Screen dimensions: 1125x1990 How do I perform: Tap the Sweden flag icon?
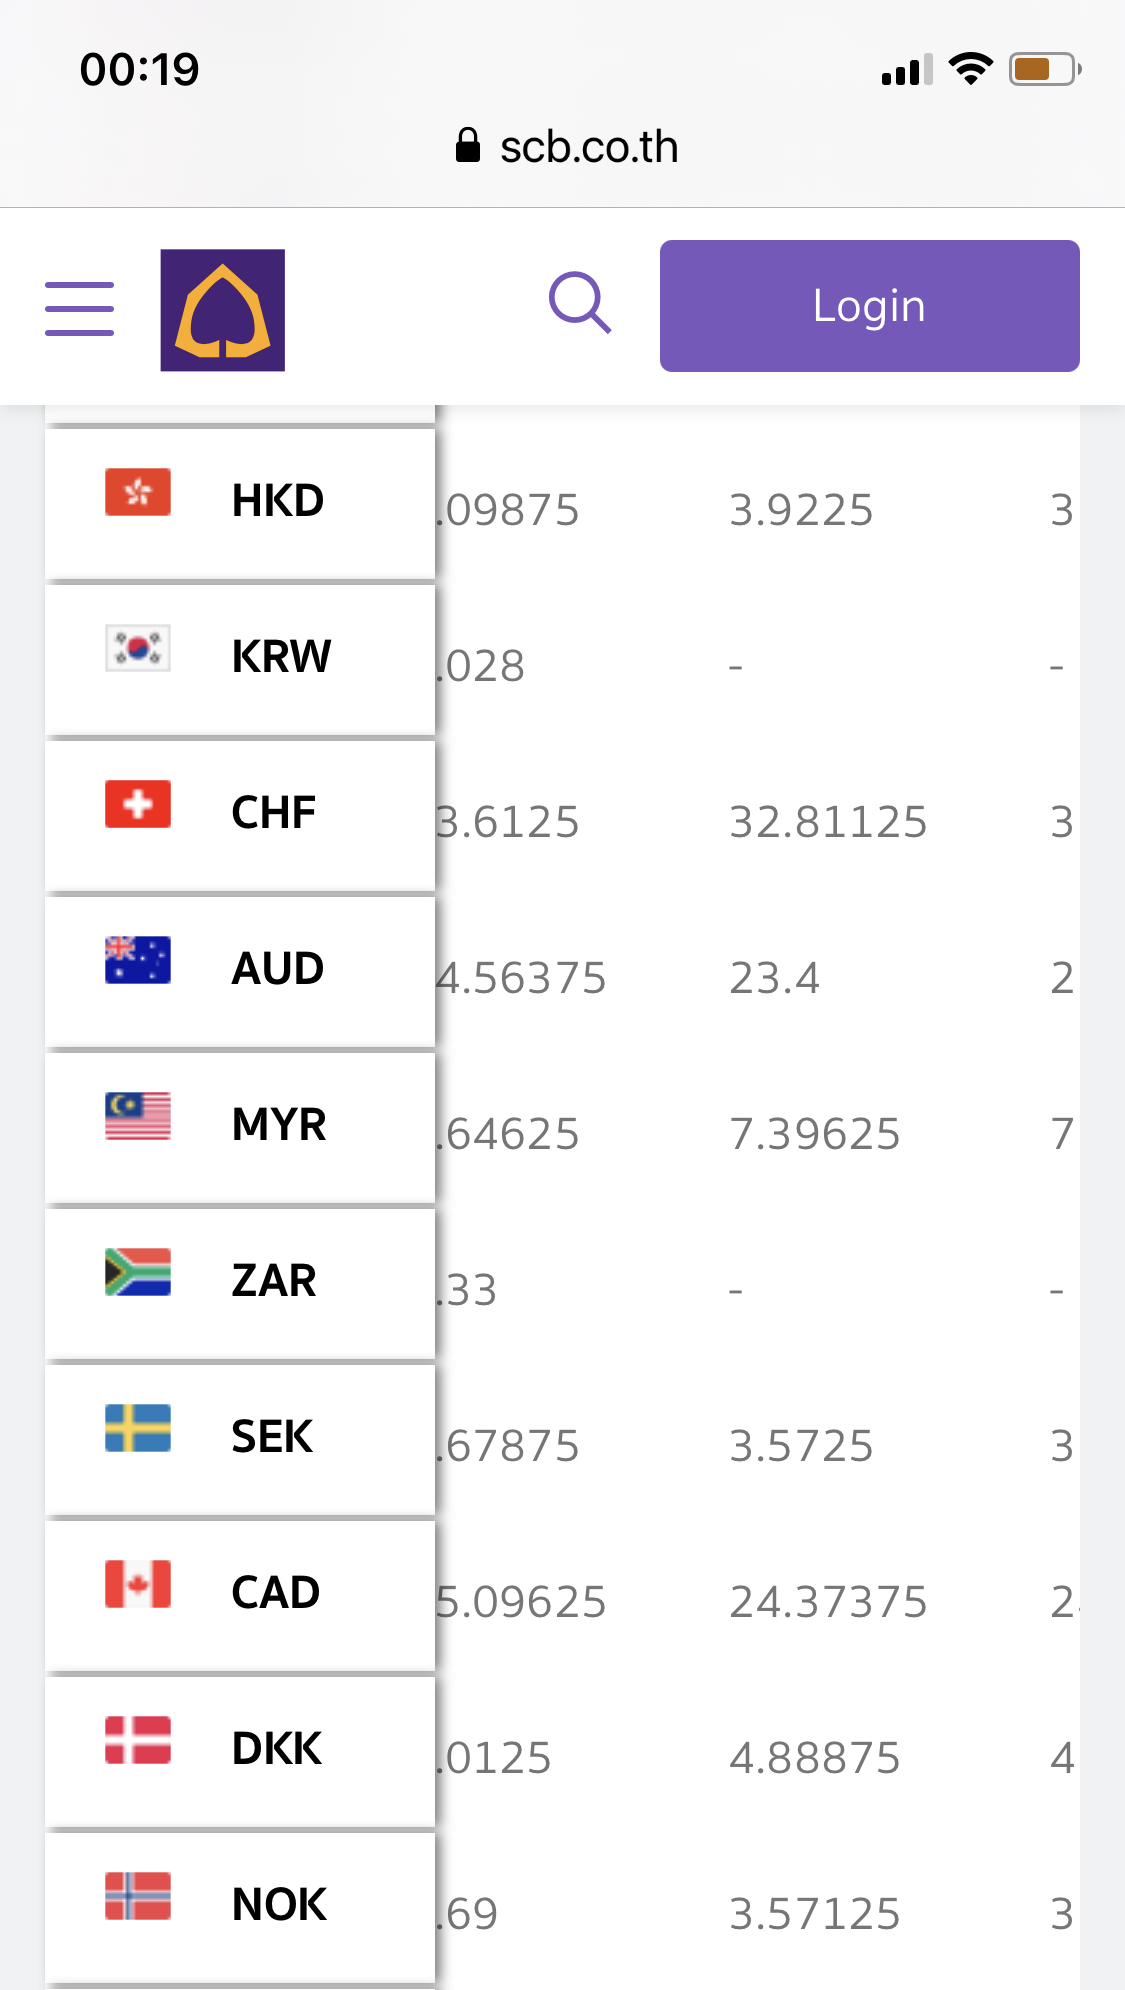pos(138,1428)
